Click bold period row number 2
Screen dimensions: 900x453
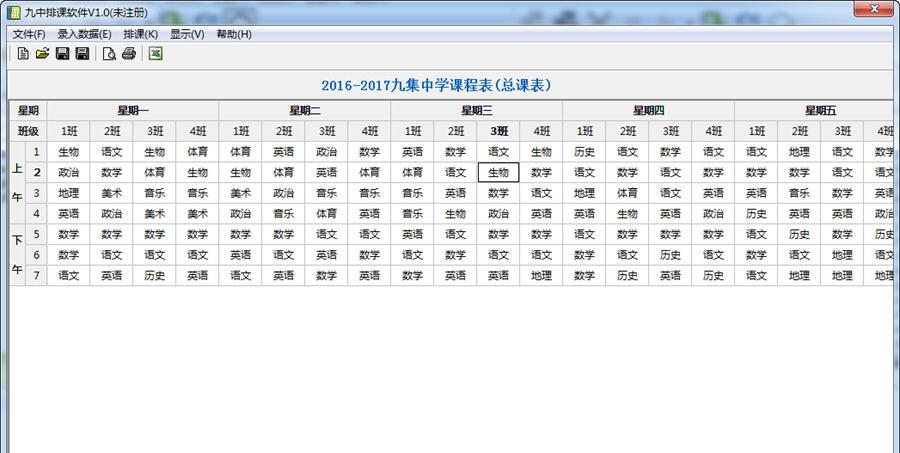[x=37, y=172]
